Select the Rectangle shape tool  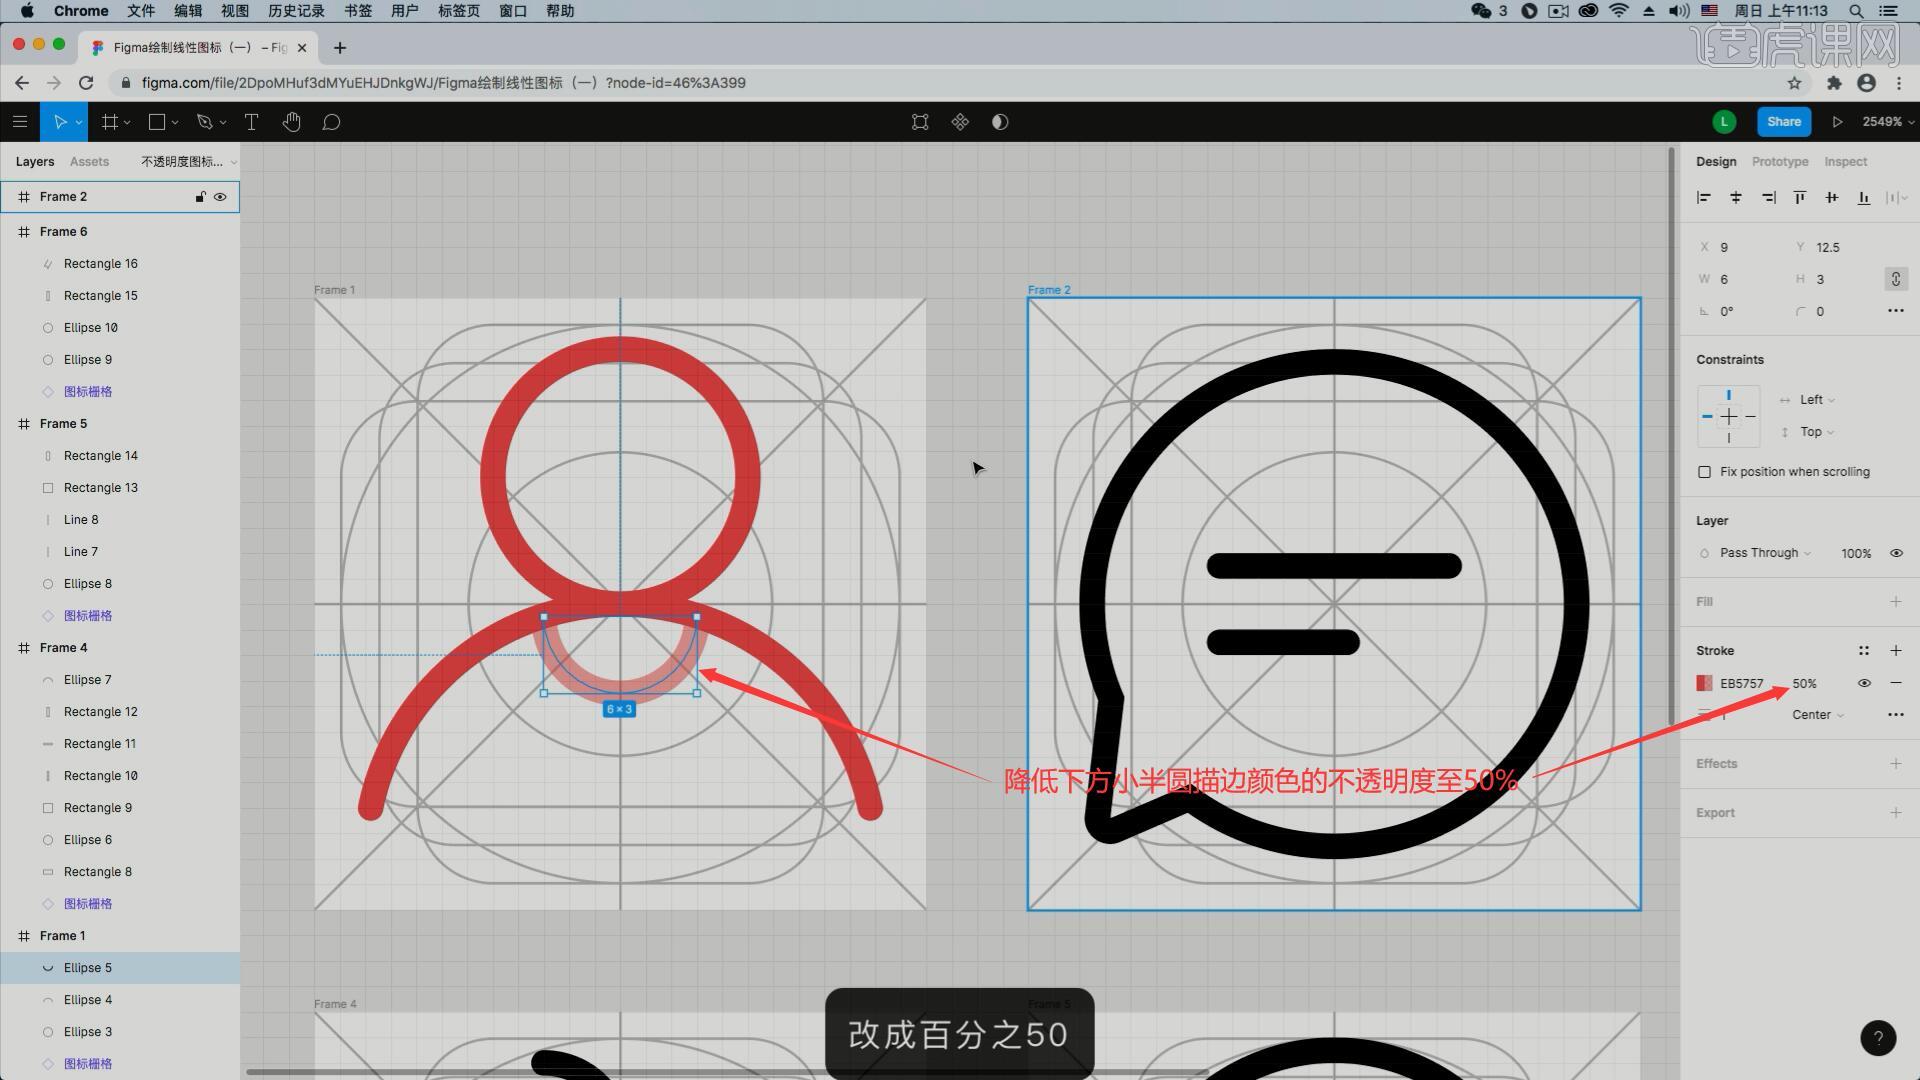pyautogui.click(x=157, y=122)
